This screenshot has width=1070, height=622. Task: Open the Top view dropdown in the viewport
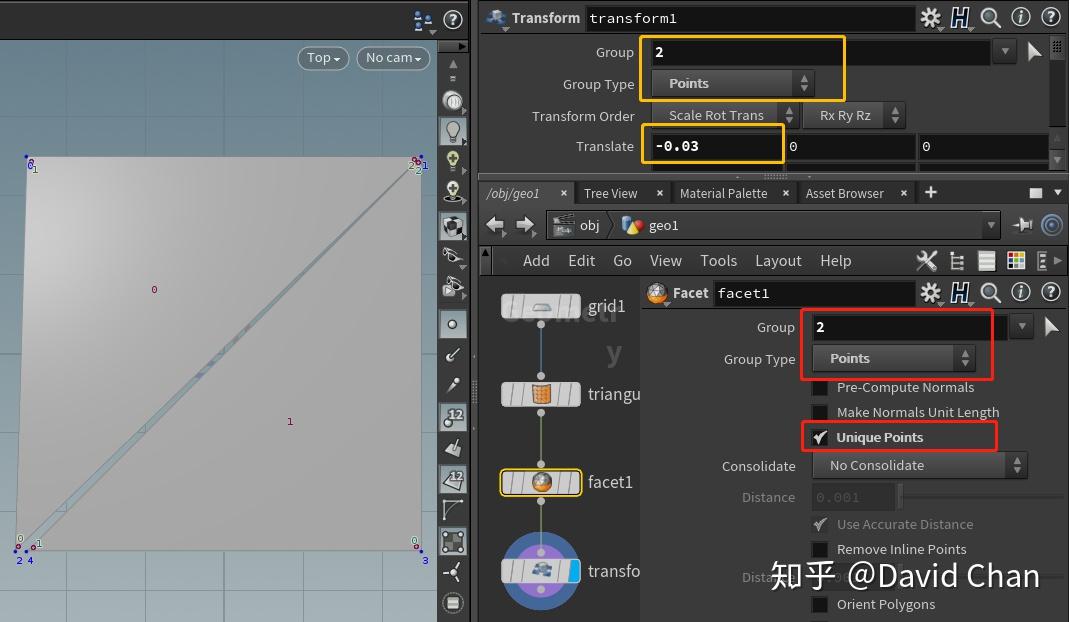323,58
